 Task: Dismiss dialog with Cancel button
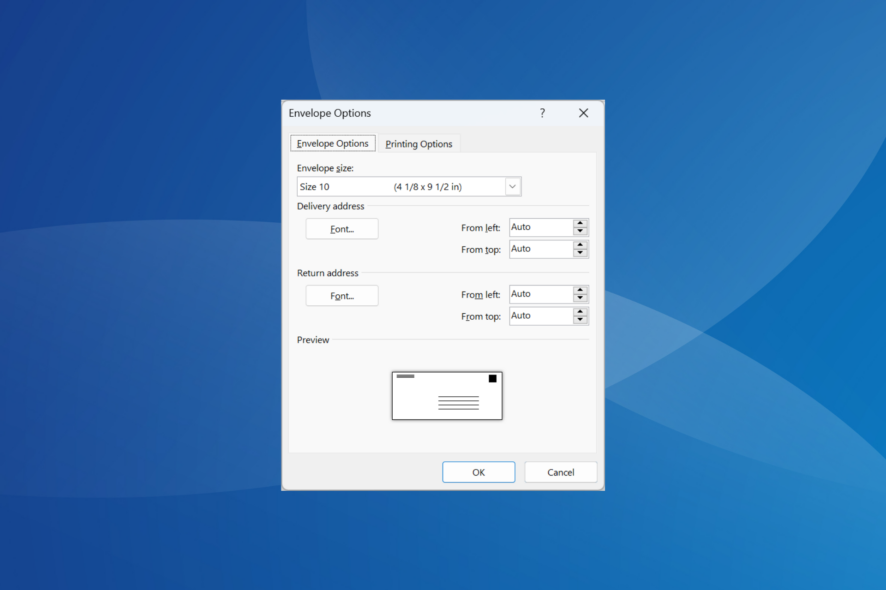tap(561, 472)
